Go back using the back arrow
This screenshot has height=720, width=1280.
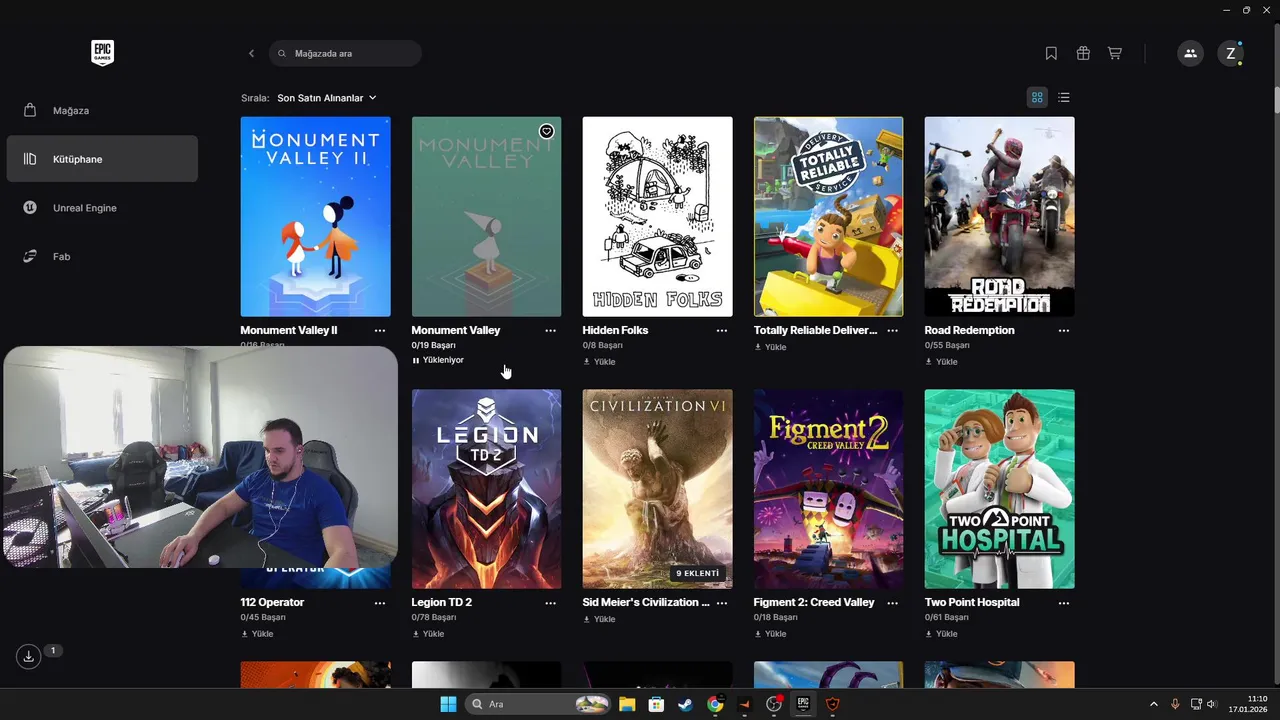point(251,53)
